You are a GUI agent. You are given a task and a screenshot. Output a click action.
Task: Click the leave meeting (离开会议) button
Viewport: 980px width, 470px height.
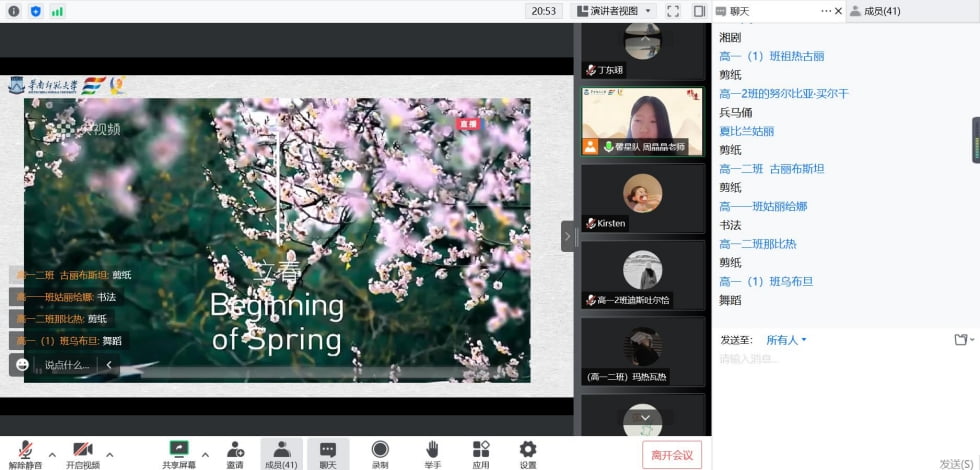click(x=672, y=455)
